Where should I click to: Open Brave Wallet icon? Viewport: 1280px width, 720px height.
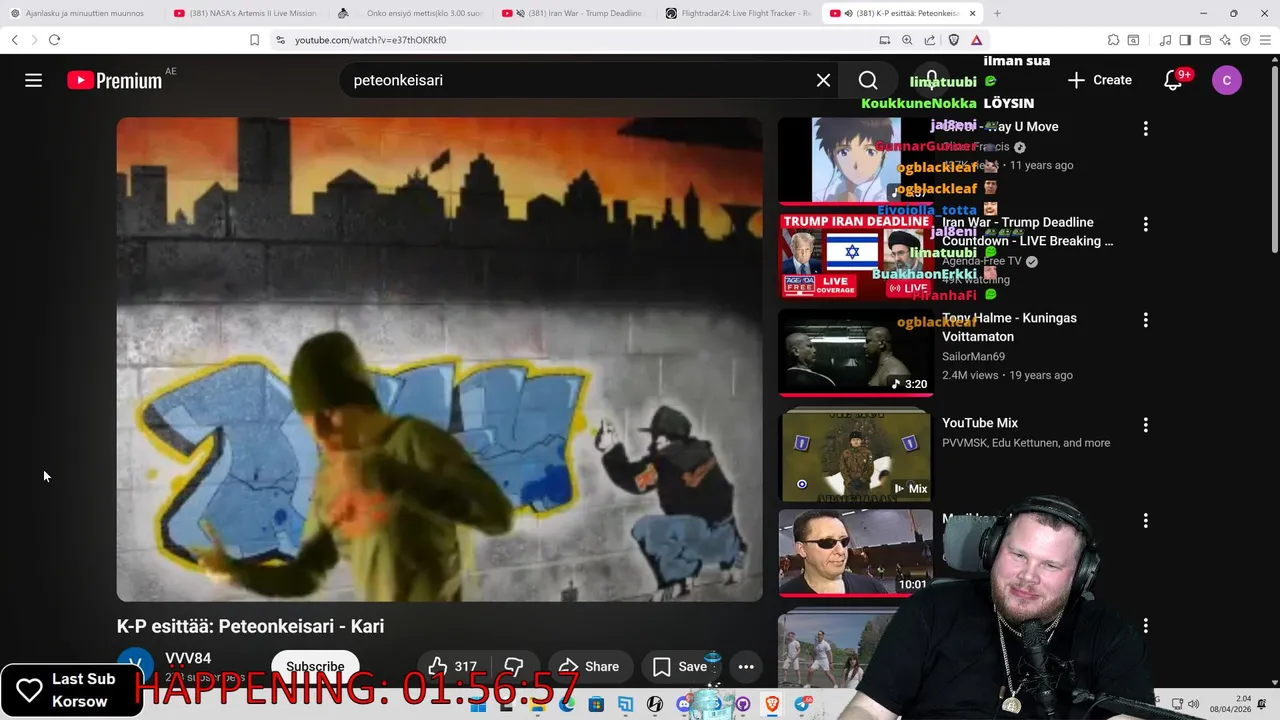coord(1205,40)
